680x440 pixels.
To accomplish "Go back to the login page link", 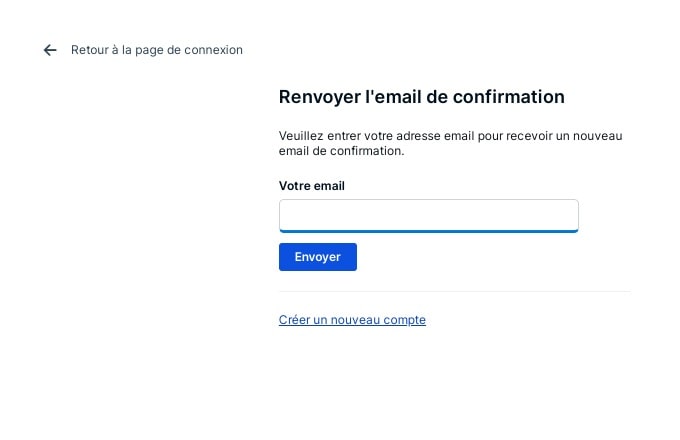I will 156,50.
